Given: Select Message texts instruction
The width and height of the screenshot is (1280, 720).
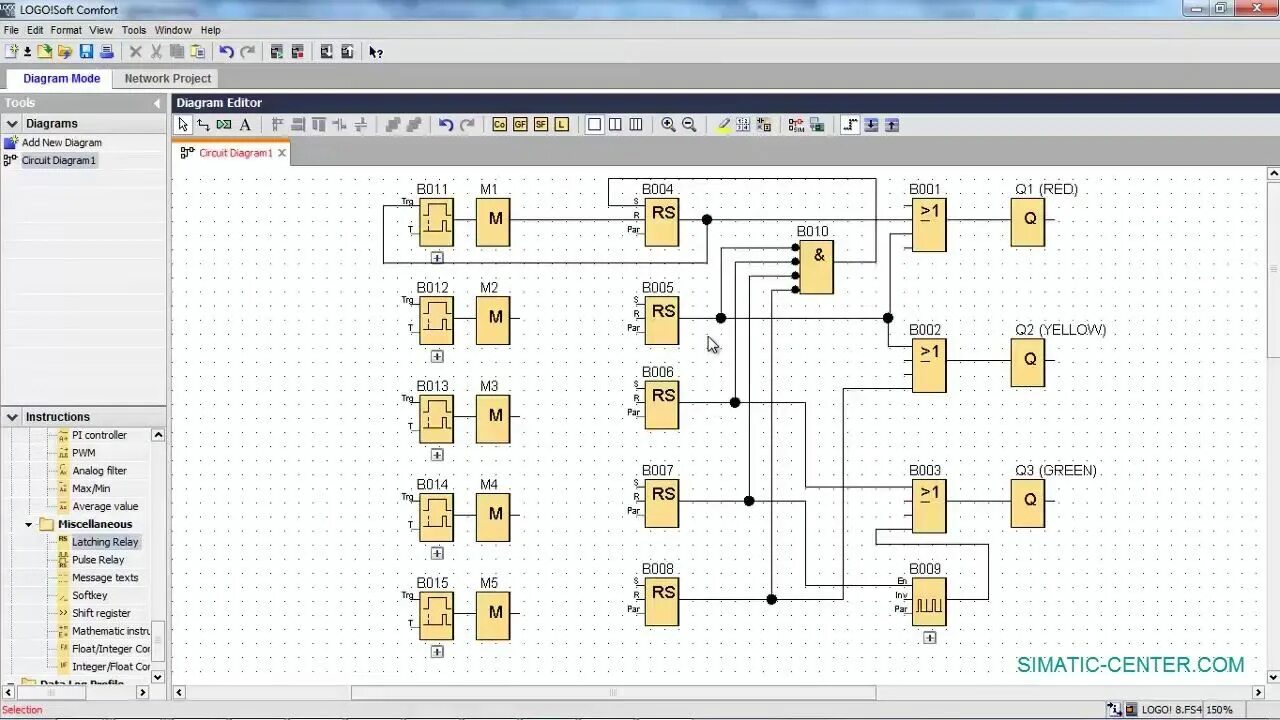Looking at the screenshot, I should (105, 578).
